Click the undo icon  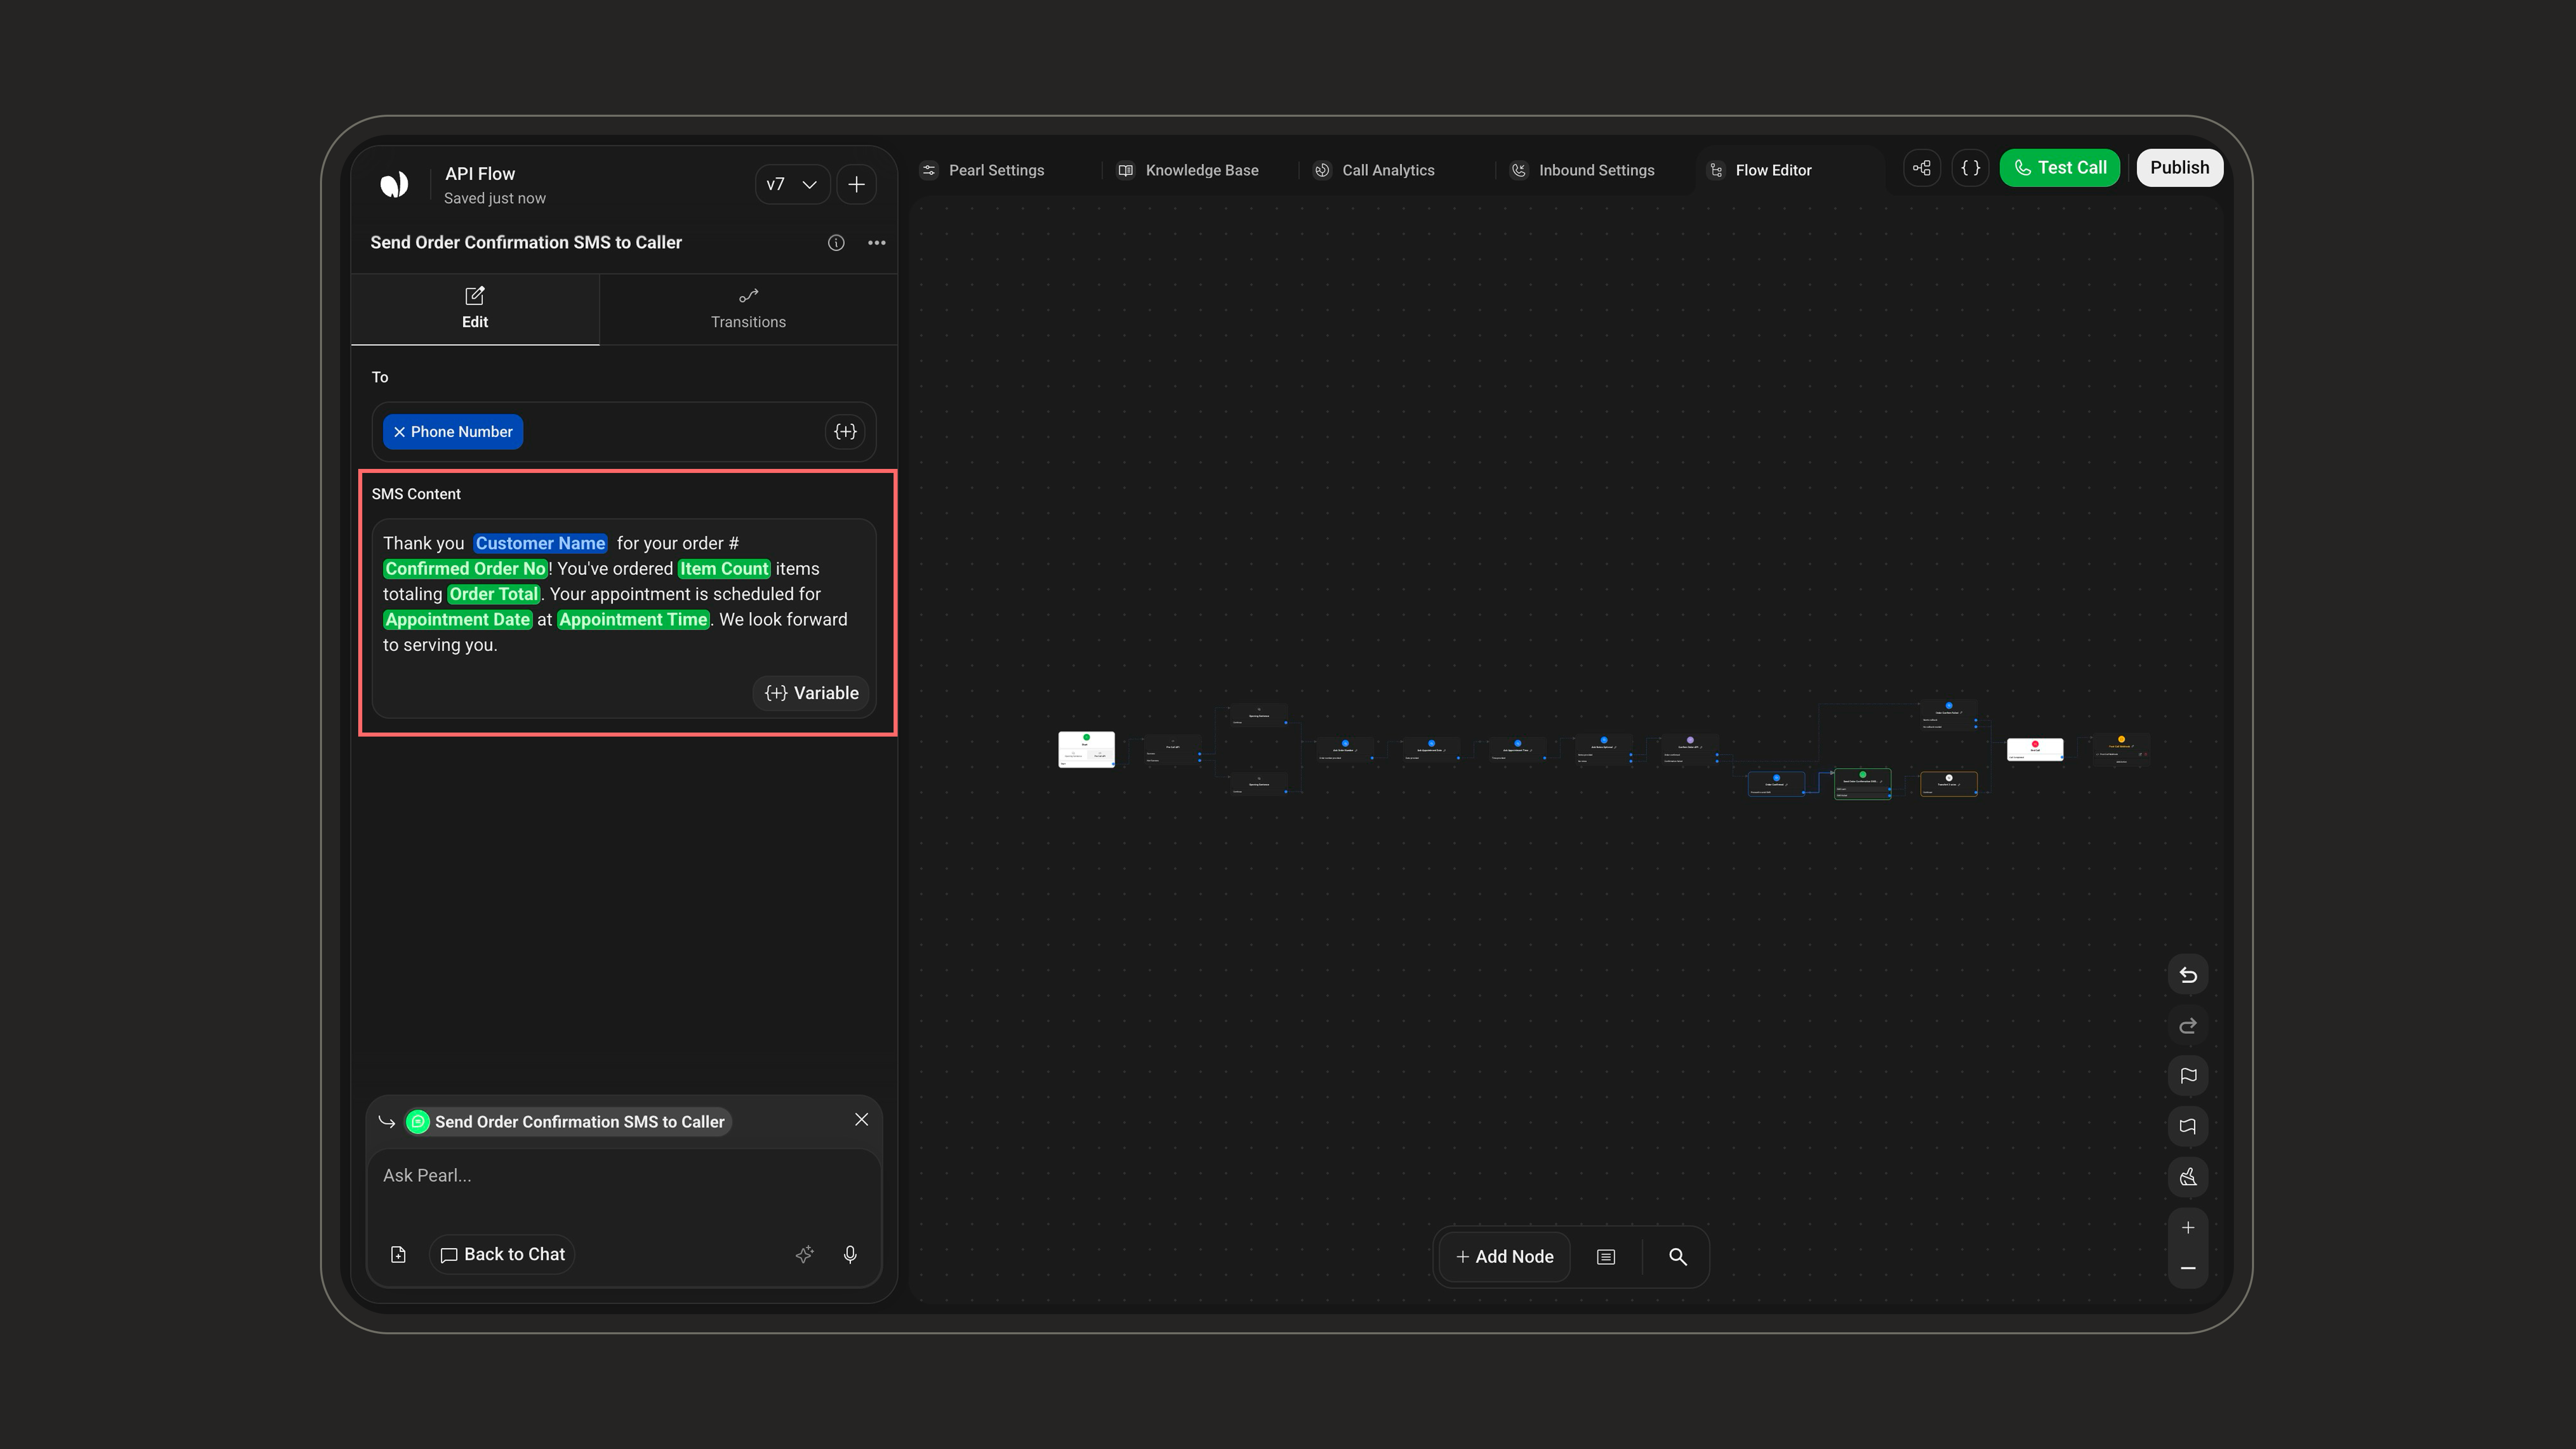(2188, 975)
